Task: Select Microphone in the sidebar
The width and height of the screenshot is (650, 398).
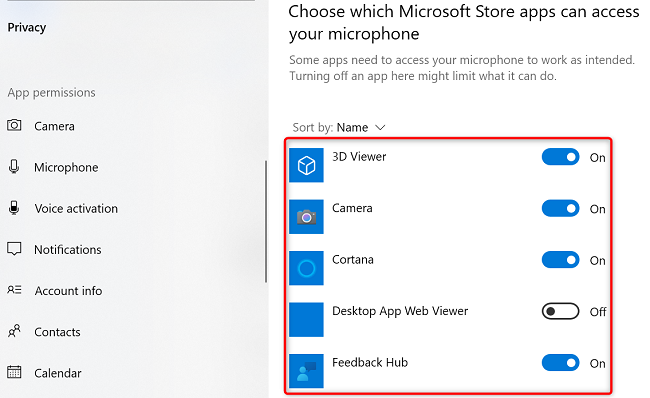Action: point(66,167)
